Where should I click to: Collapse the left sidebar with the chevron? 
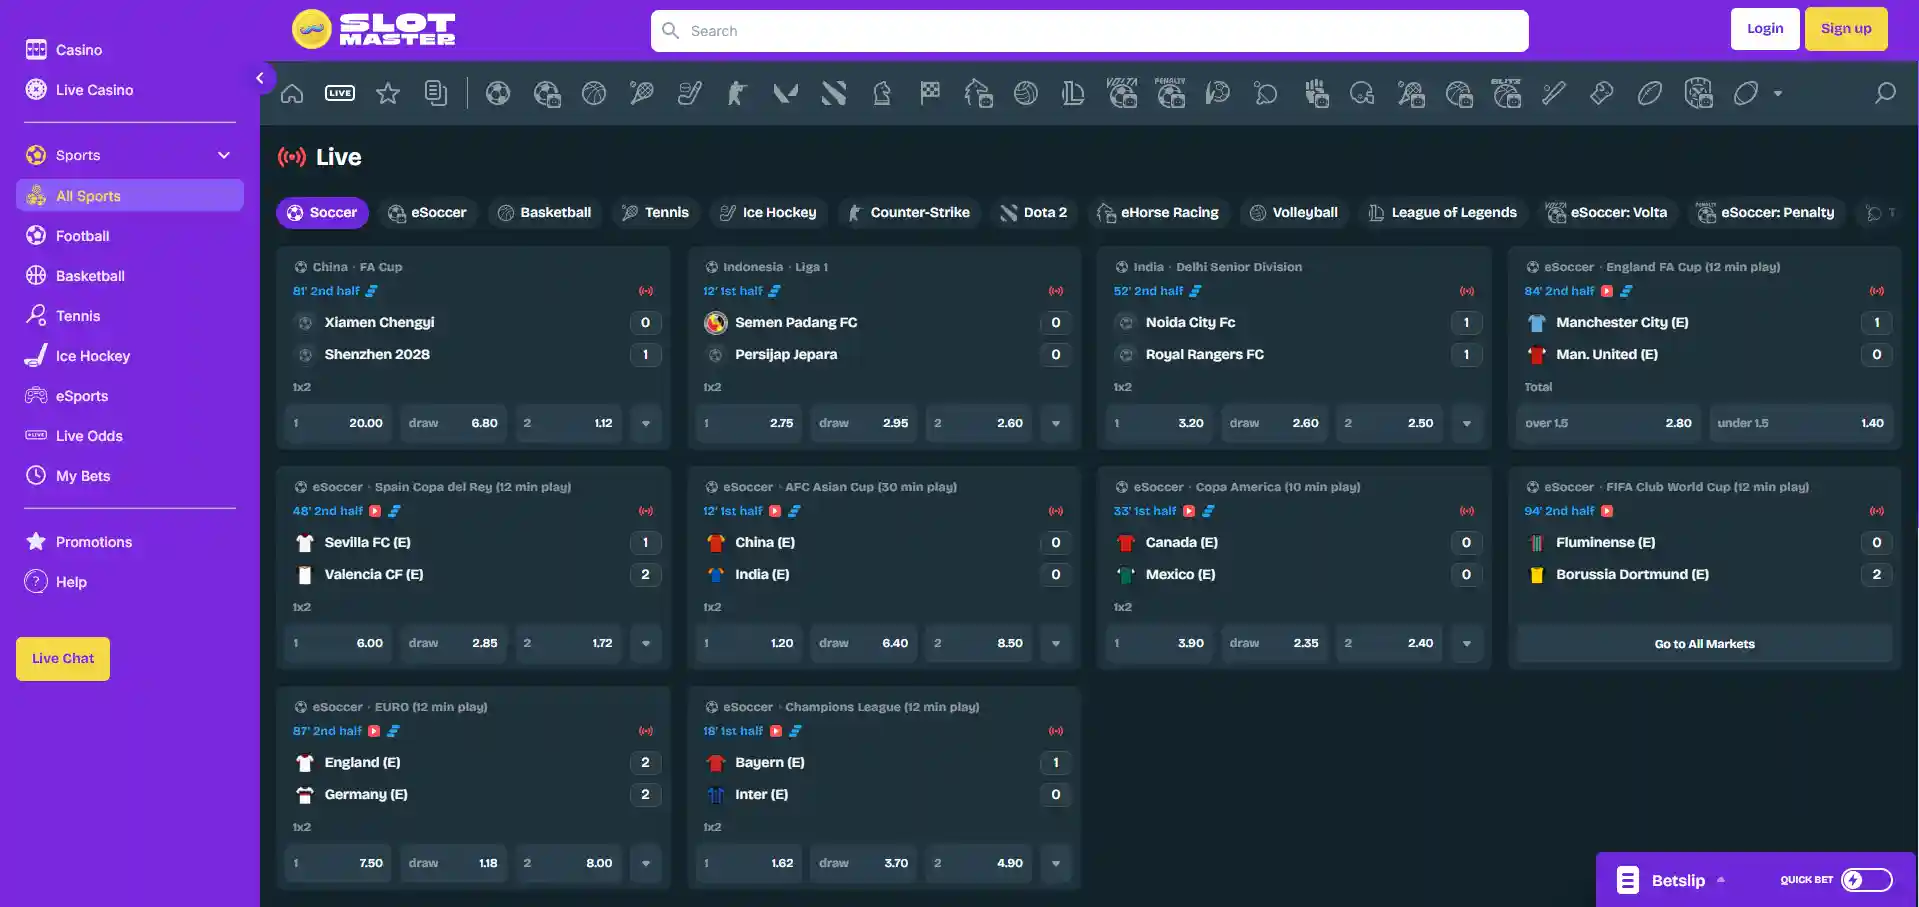pyautogui.click(x=260, y=78)
